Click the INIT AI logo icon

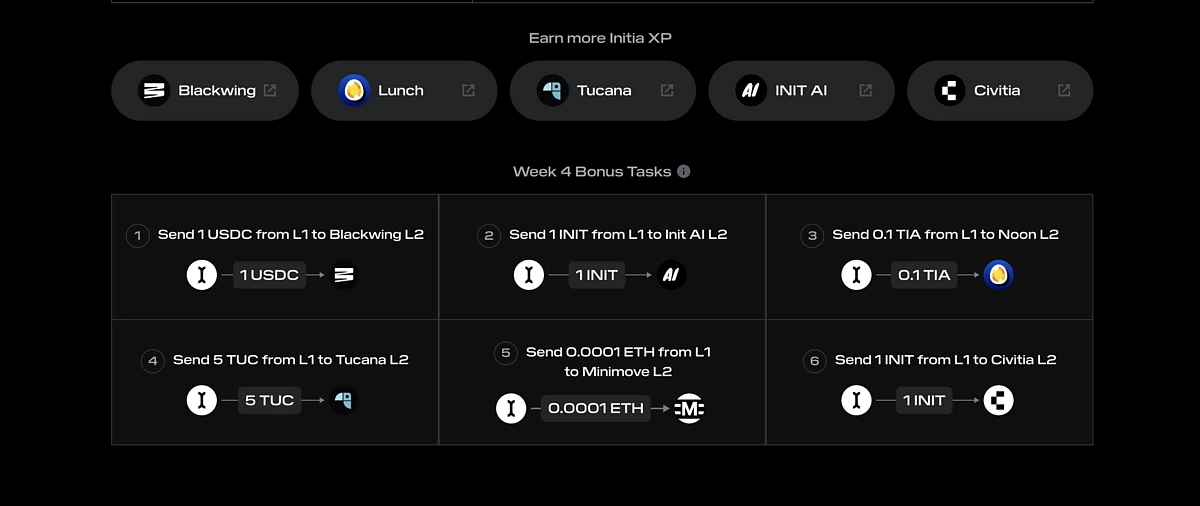tap(750, 90)
